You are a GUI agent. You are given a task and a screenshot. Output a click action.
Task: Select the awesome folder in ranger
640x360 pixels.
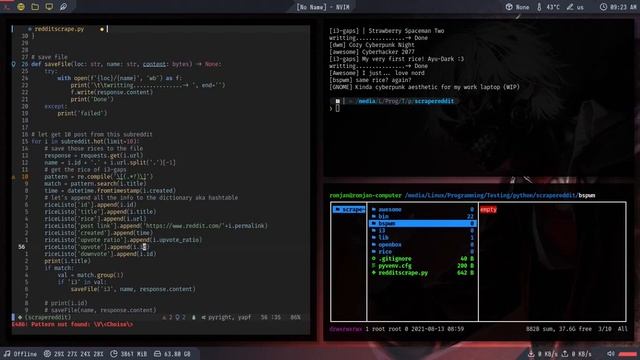(x=422, y=209)
